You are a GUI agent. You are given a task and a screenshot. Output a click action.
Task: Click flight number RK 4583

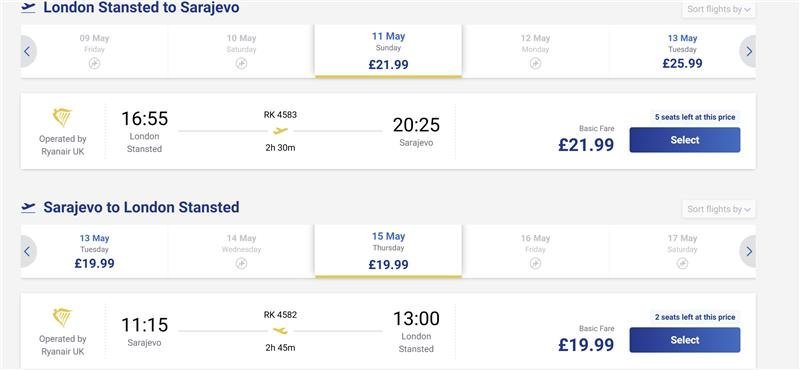click(x=280, y=115)
